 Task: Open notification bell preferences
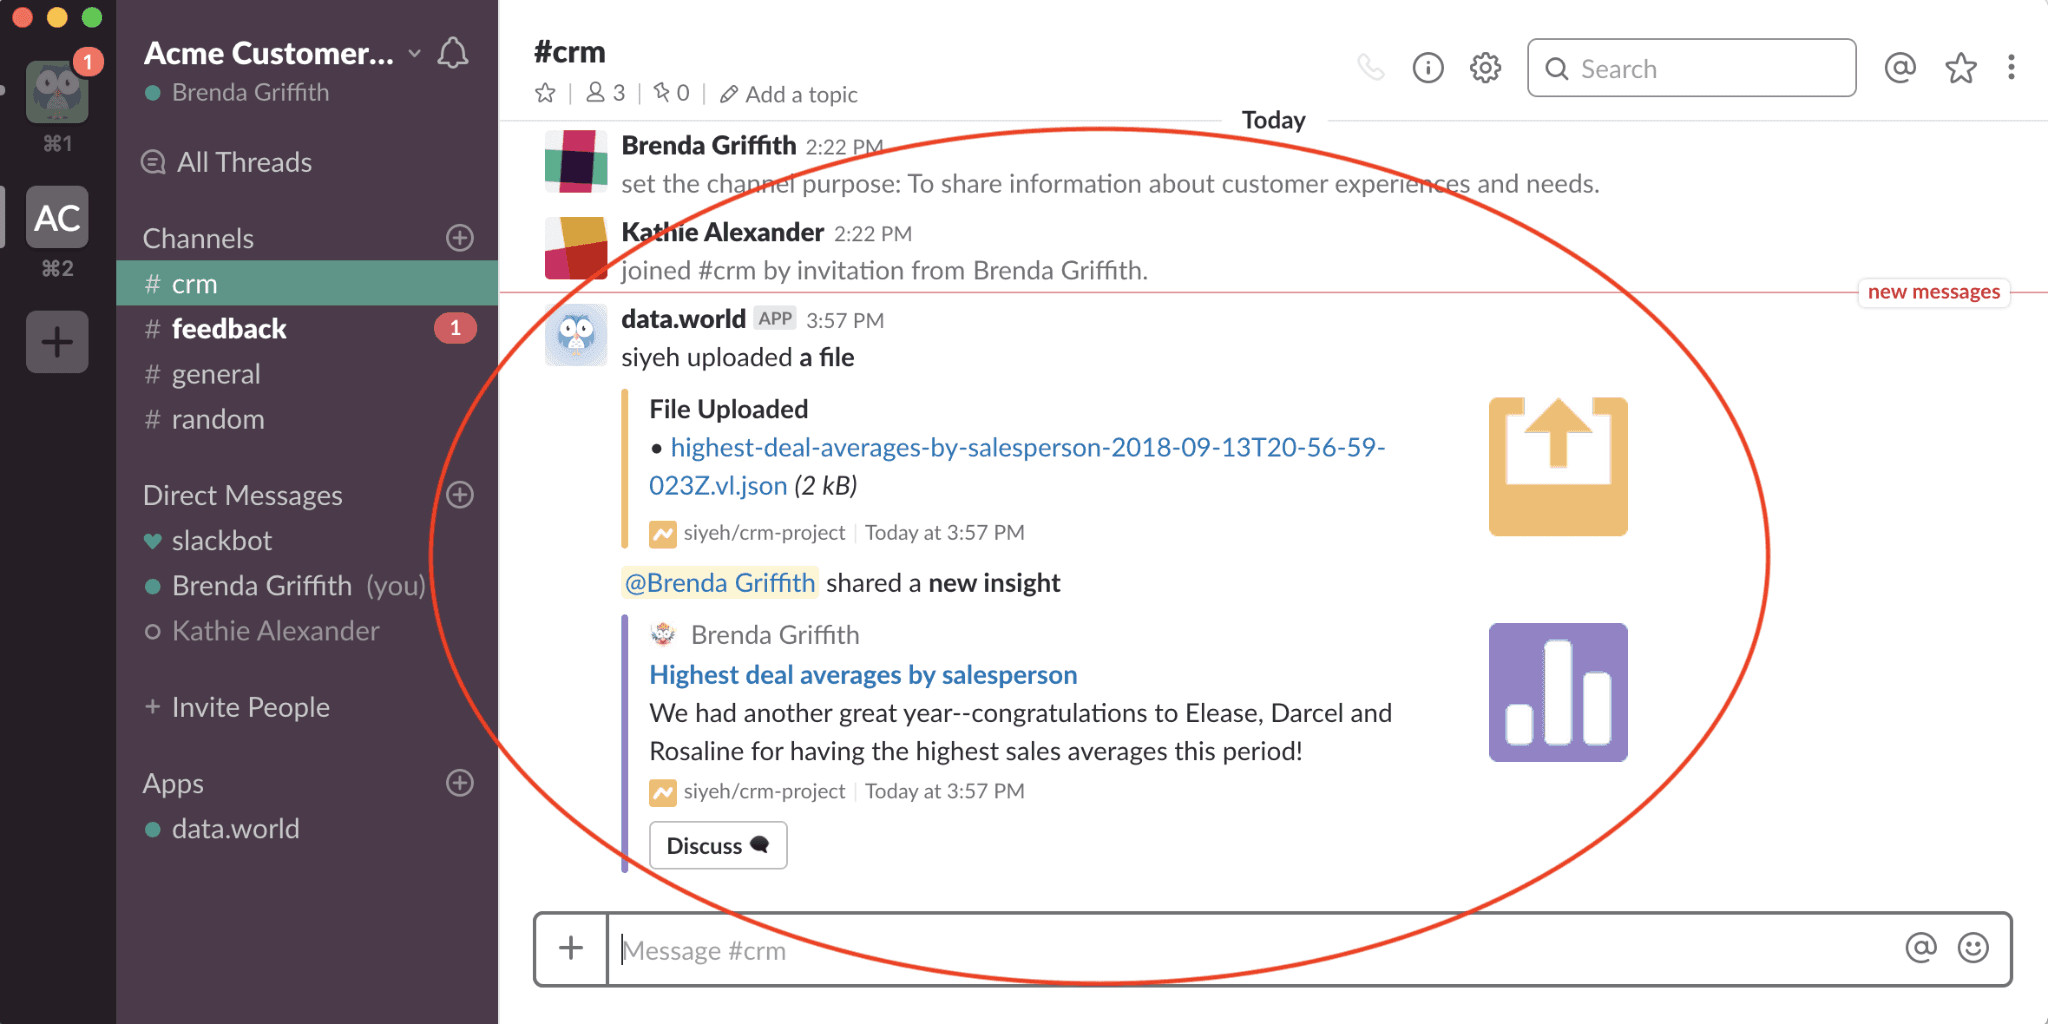click(x=453, y=53)
